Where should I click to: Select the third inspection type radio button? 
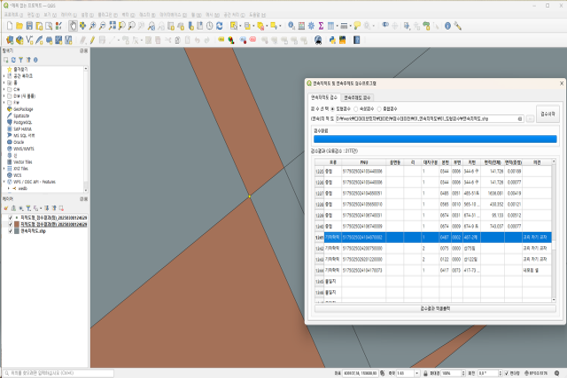point(379,109)
